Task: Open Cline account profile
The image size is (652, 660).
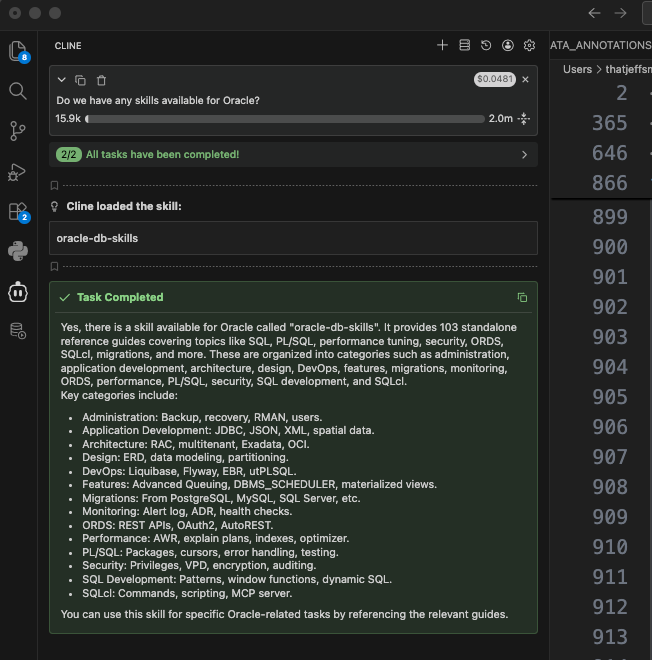Action: 508,45
